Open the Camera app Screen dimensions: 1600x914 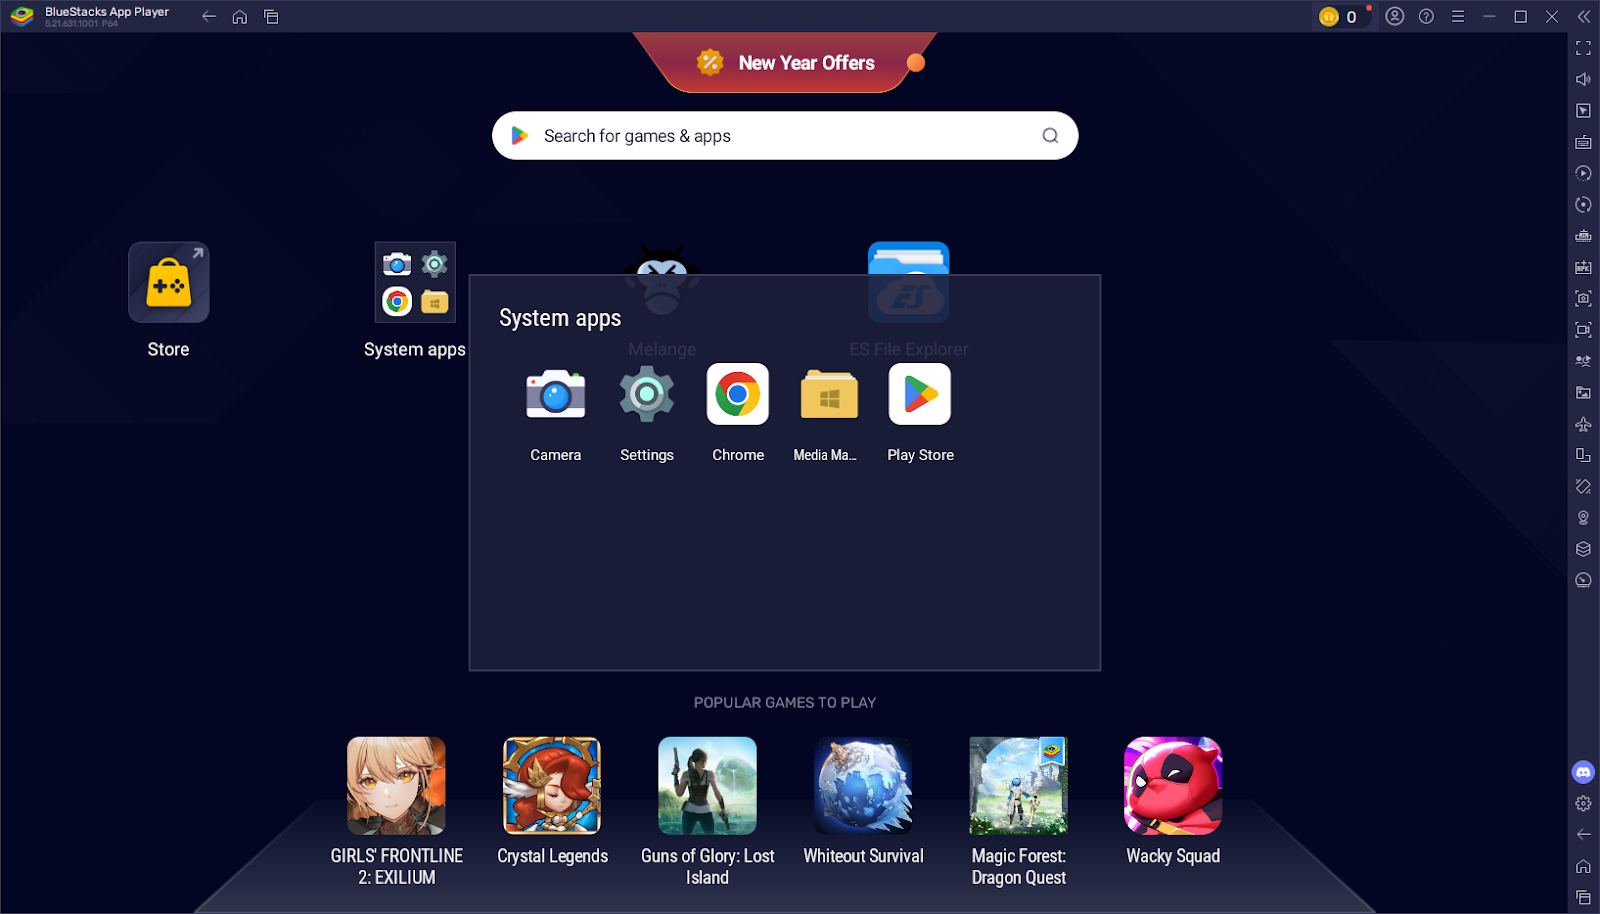(x=555, y=394)
